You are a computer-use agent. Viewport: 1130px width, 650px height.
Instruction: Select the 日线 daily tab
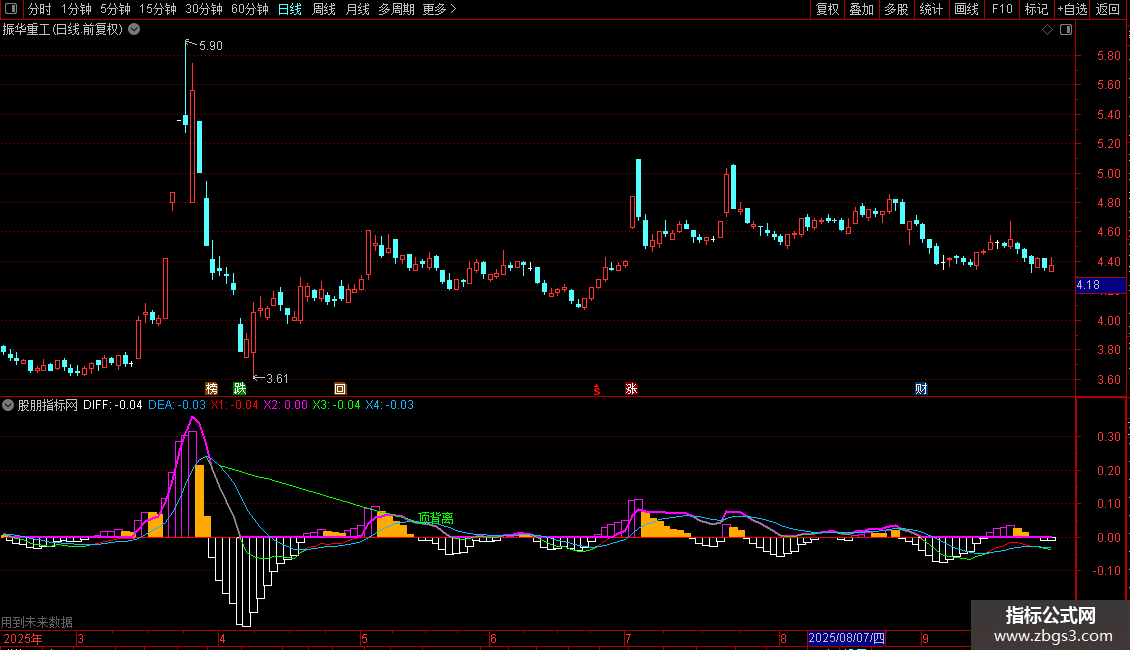click(290, 9)
